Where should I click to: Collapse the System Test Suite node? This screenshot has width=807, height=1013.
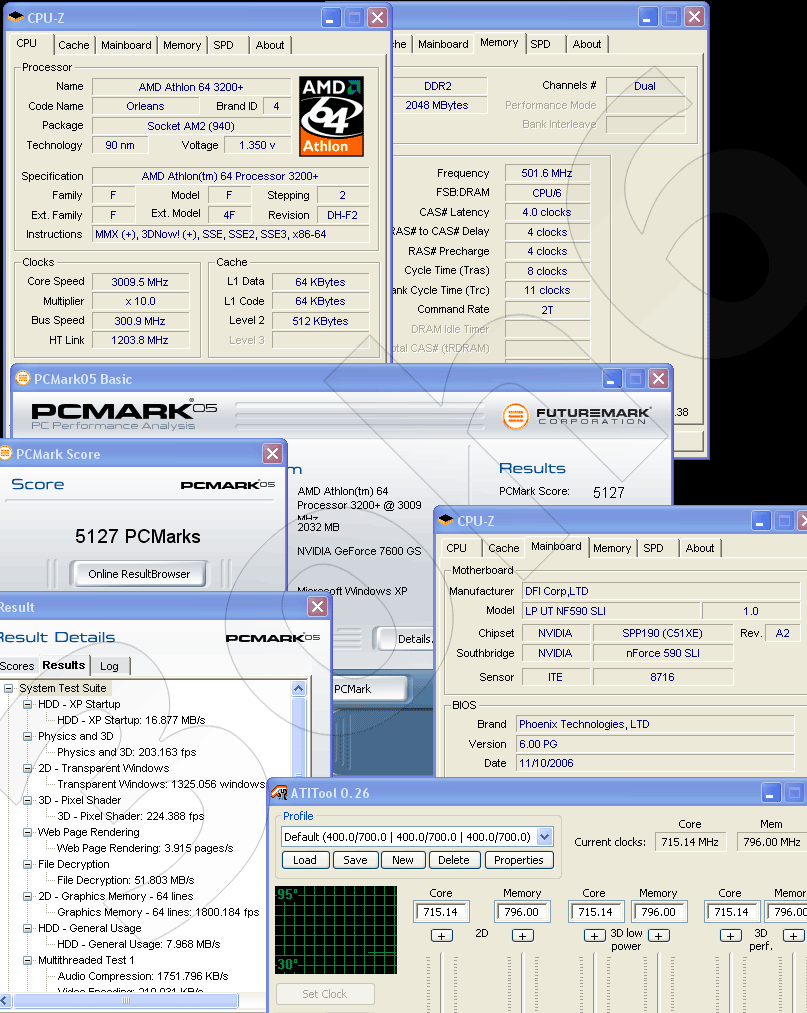pos(8,689)
